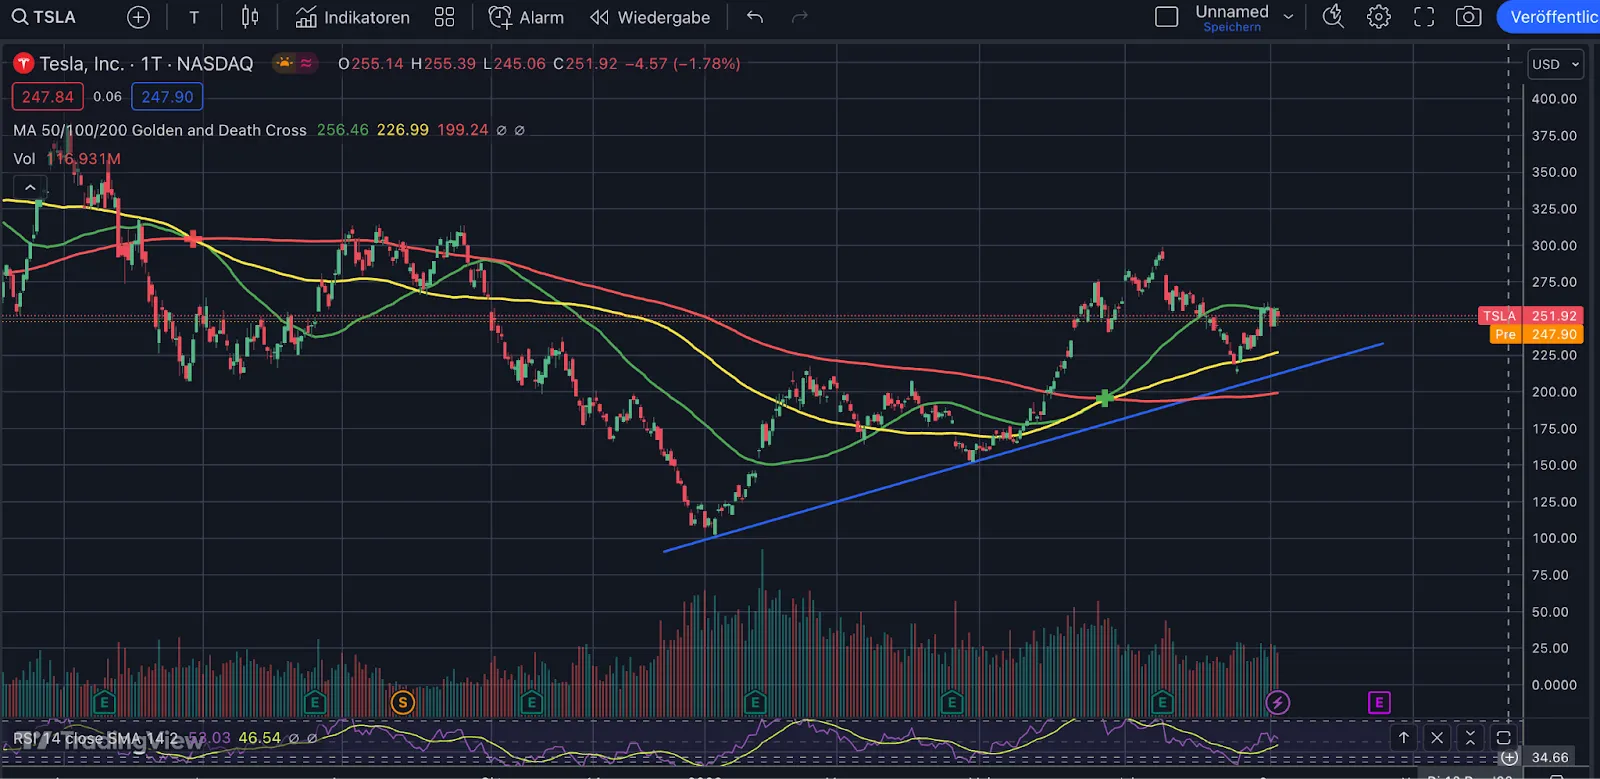Change the chart interval T button
Viewport: 1600px width, 779px height.
194,17
